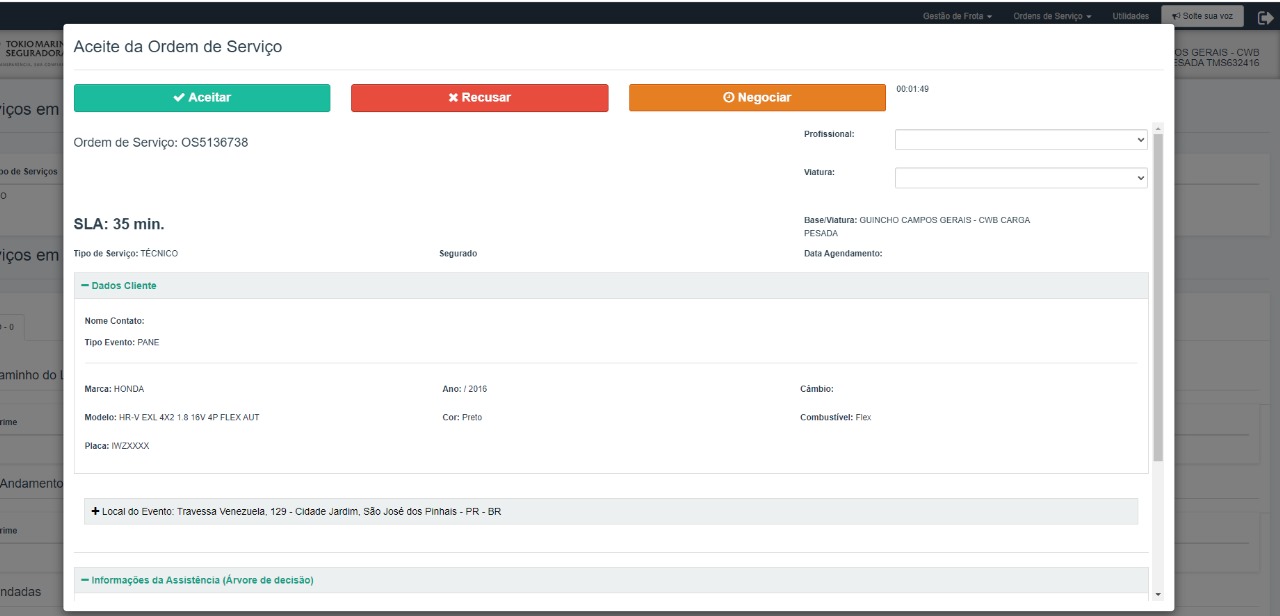Open the Profissional dropdown
The height and width of the screenshot is (616, 1280).
point(1021,140)
